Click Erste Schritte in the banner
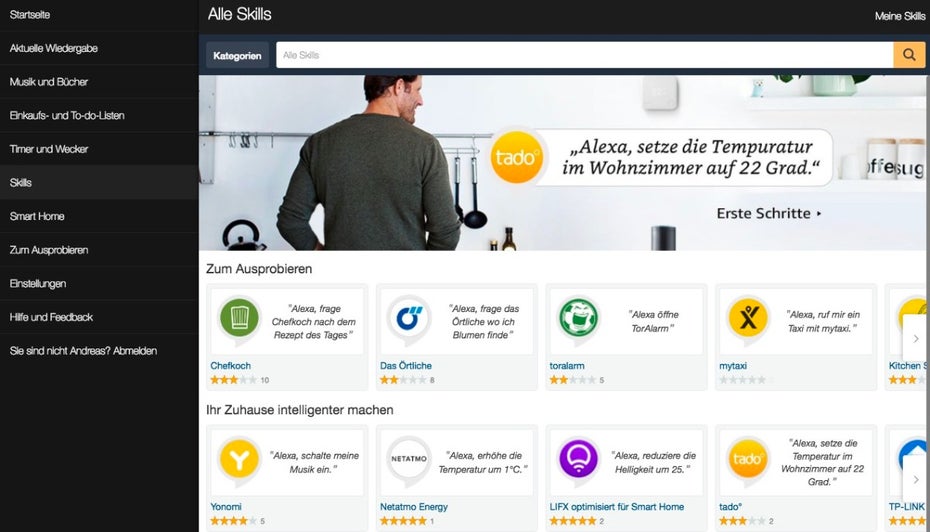 pos(769,214)
